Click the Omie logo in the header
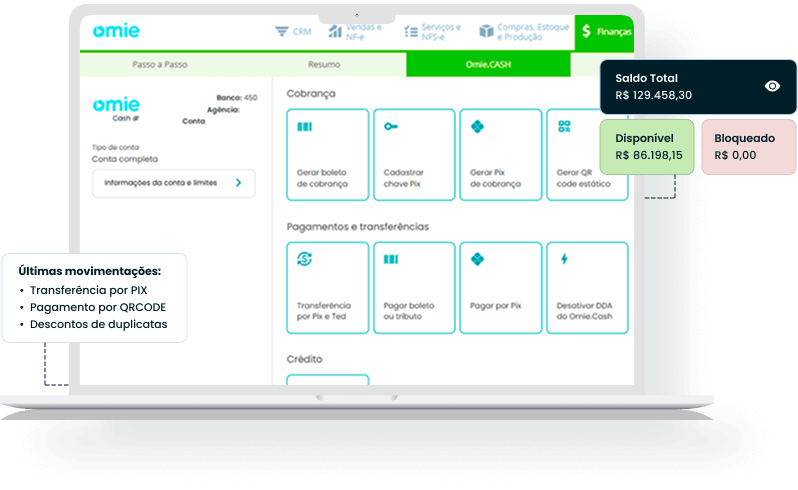This screenshot has width=798, height=490. pos(116,31)
